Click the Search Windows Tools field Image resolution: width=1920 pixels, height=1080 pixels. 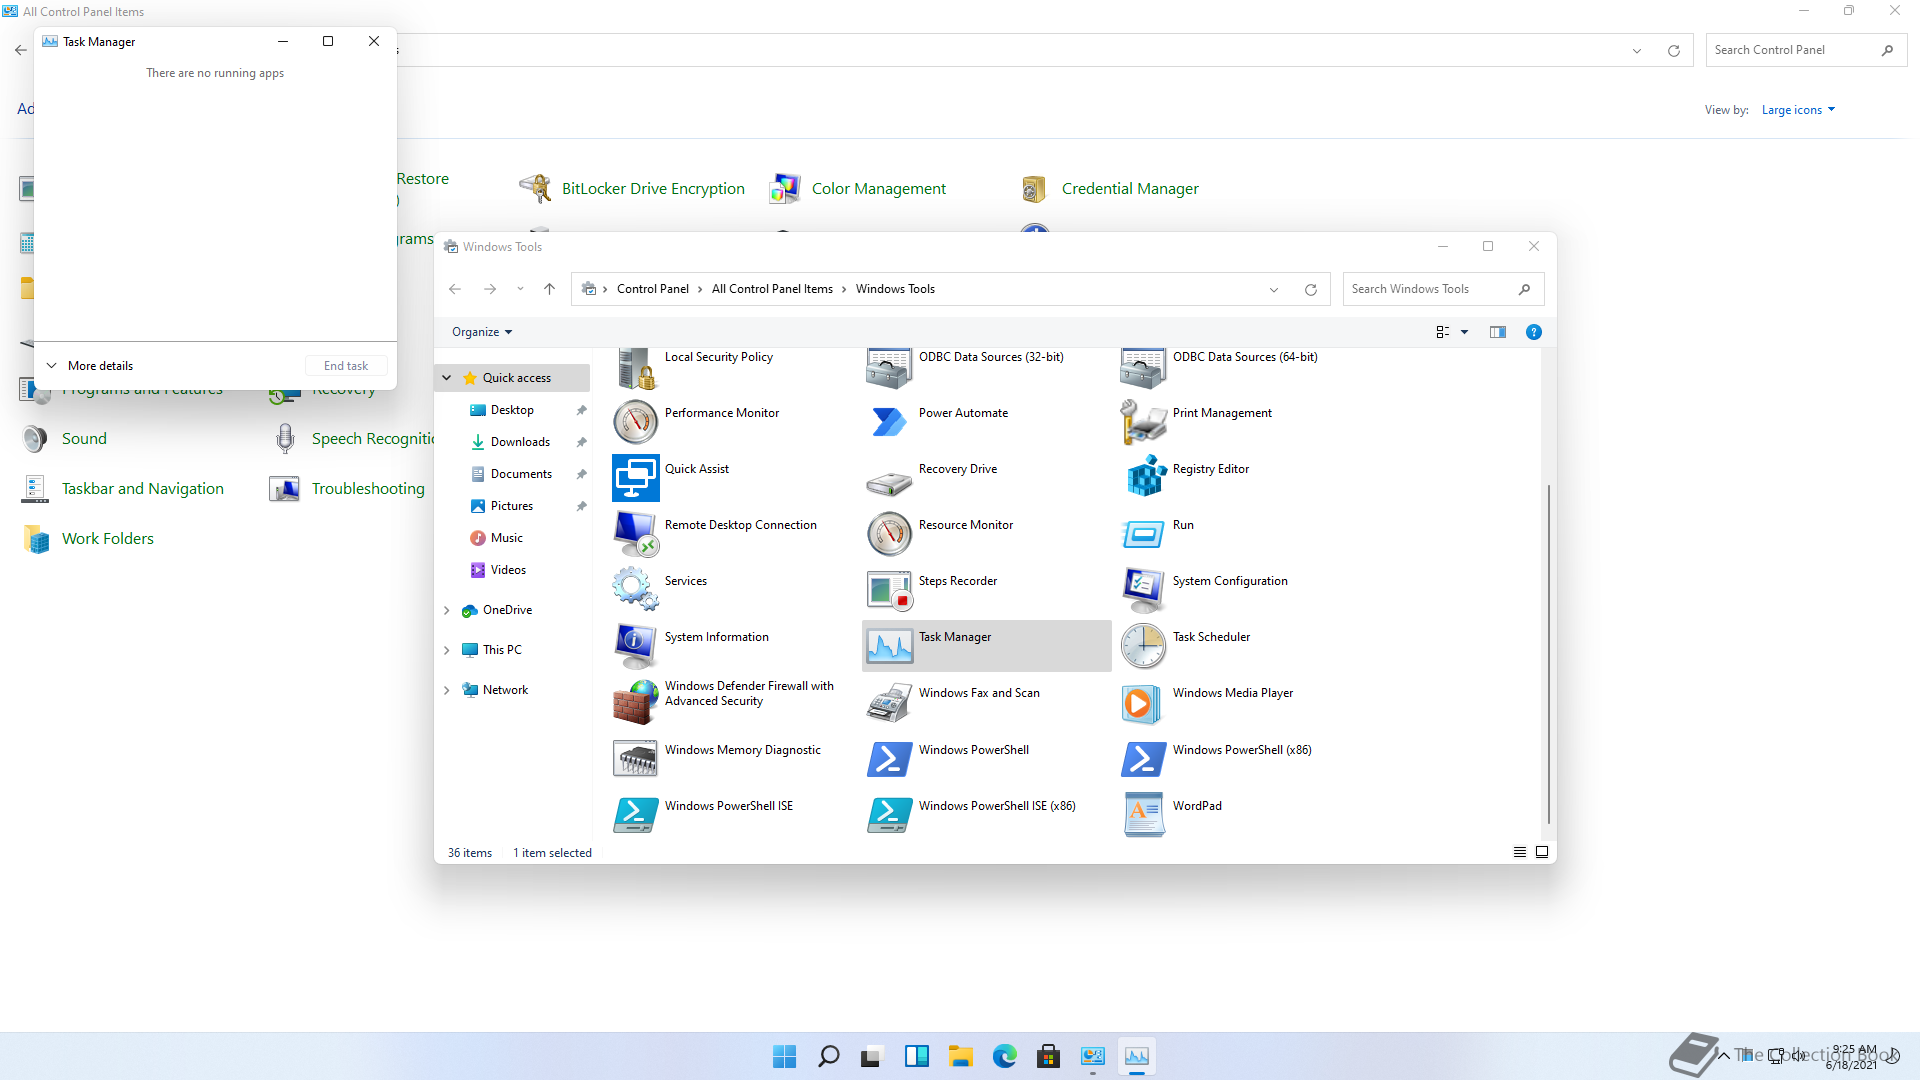coord(1443,289)
